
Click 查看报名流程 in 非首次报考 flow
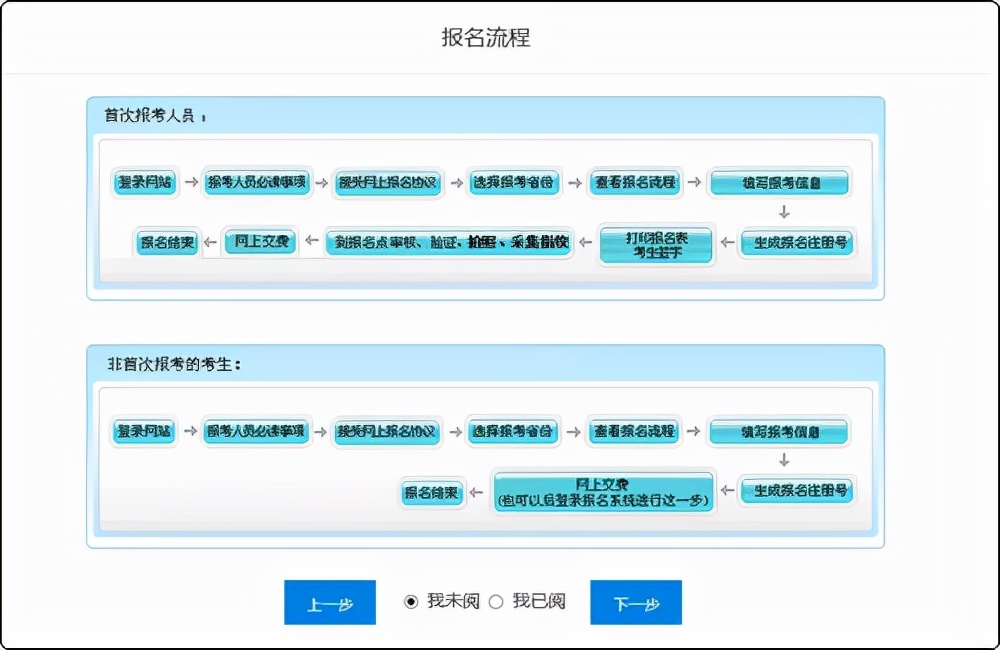(x=635, y=432)
